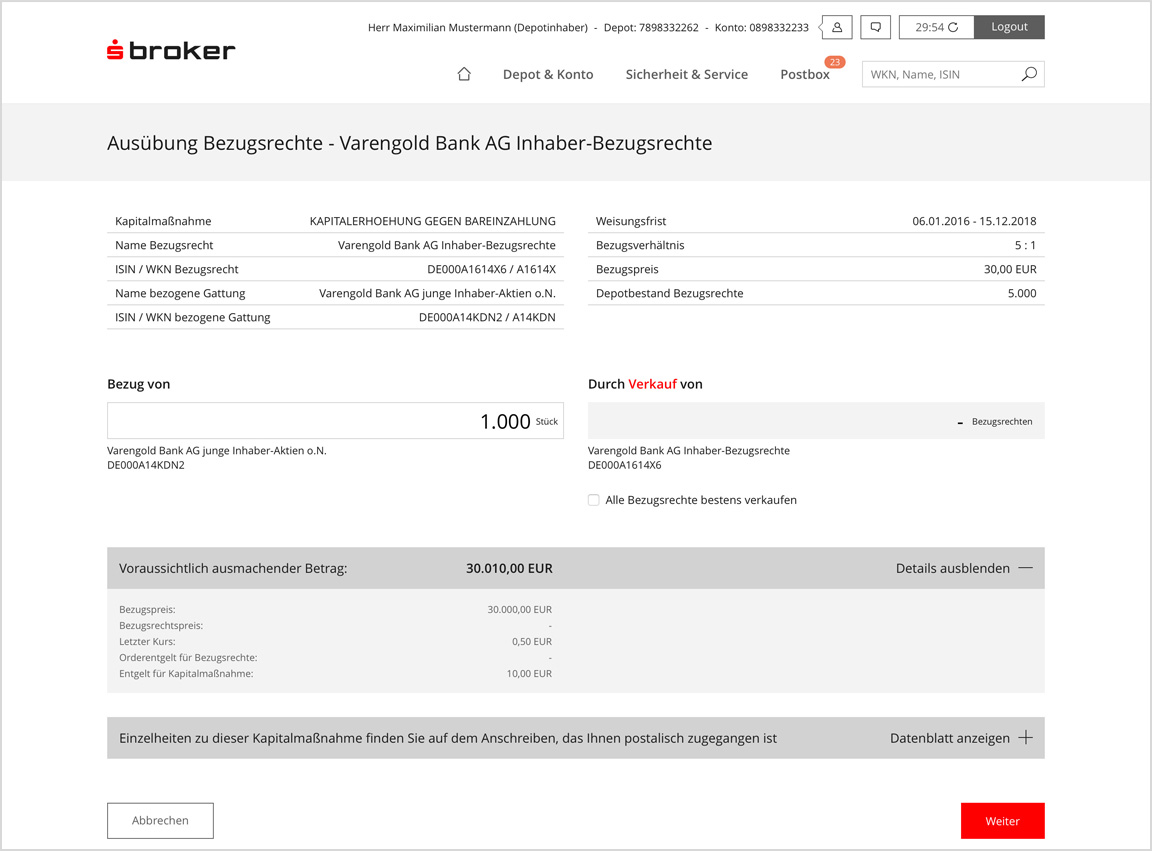The height and width of the screenshot is (851, 1152).
Task: Open the feedback chat icon
Action: 875,27
